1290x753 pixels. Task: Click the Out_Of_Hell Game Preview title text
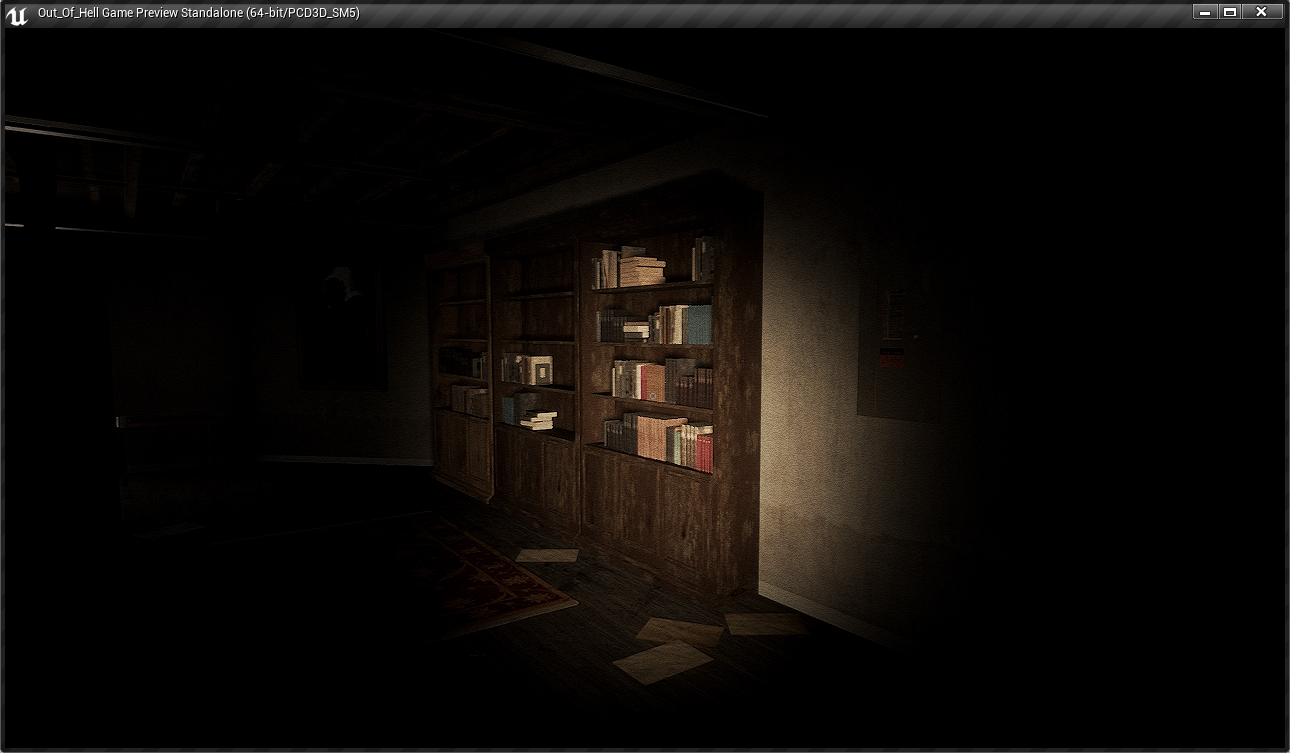[198, 13]
